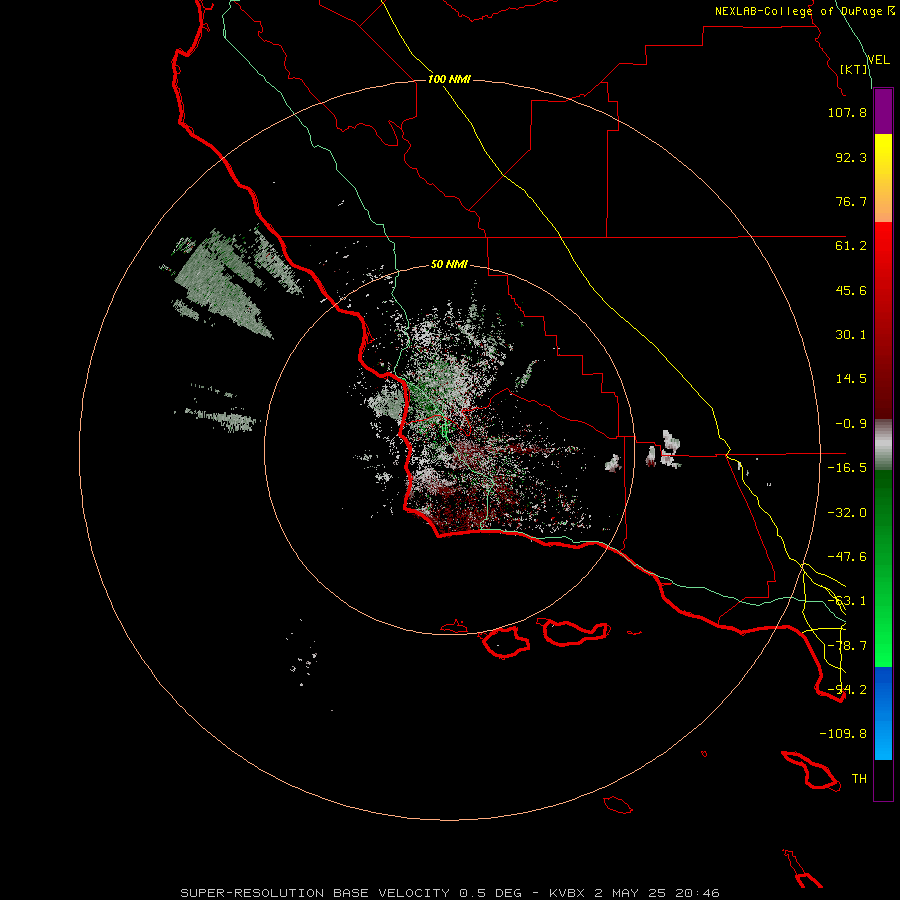The width and height of the screenshot is (900, 900).
Task: Click the 100 NMI range ring label
Action: click(449, 79)
